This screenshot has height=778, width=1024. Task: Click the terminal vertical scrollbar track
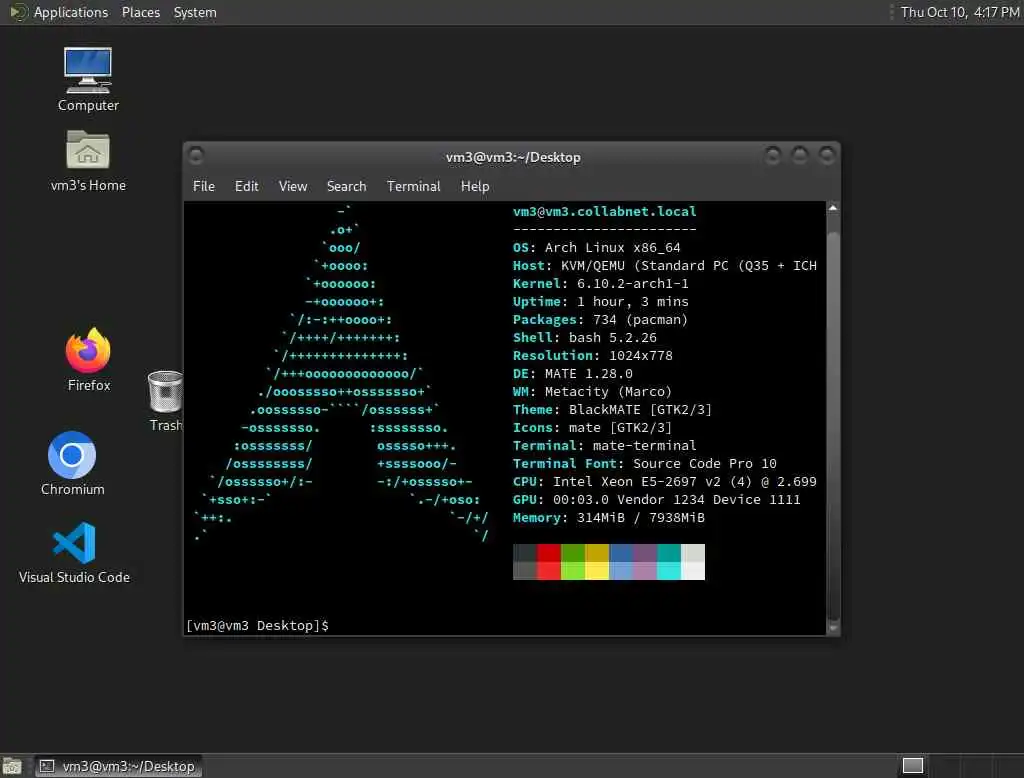pos(833,418)
